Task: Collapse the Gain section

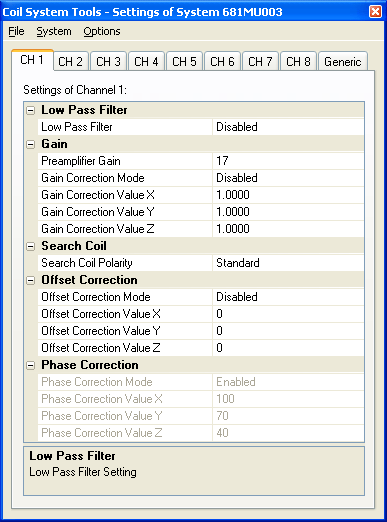Action: (31, 144)
